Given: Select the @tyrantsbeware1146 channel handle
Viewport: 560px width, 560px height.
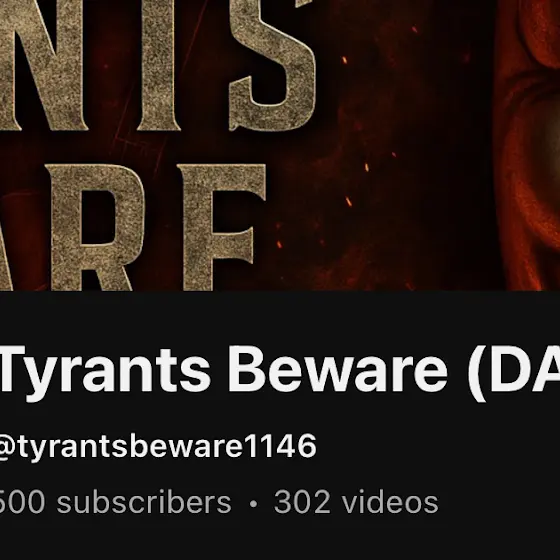Looking at the screenshot, I should click(x=158, y=446).
